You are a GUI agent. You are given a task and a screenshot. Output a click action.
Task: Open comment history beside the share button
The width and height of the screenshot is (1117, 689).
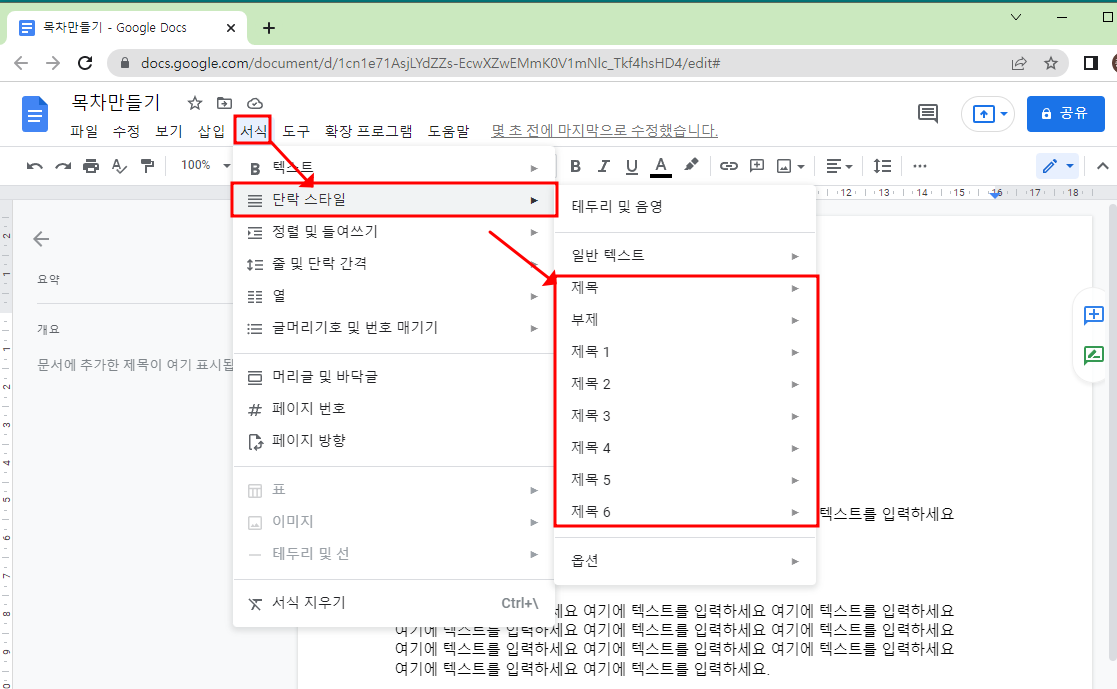coord(926,114)
